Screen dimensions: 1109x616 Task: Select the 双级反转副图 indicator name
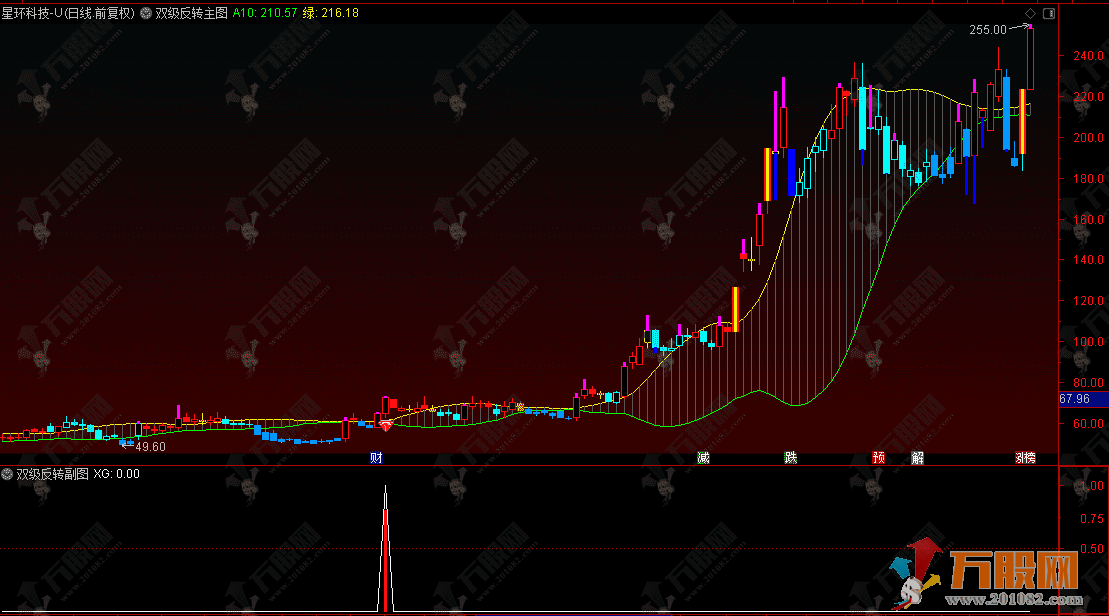tap(53, 474)
